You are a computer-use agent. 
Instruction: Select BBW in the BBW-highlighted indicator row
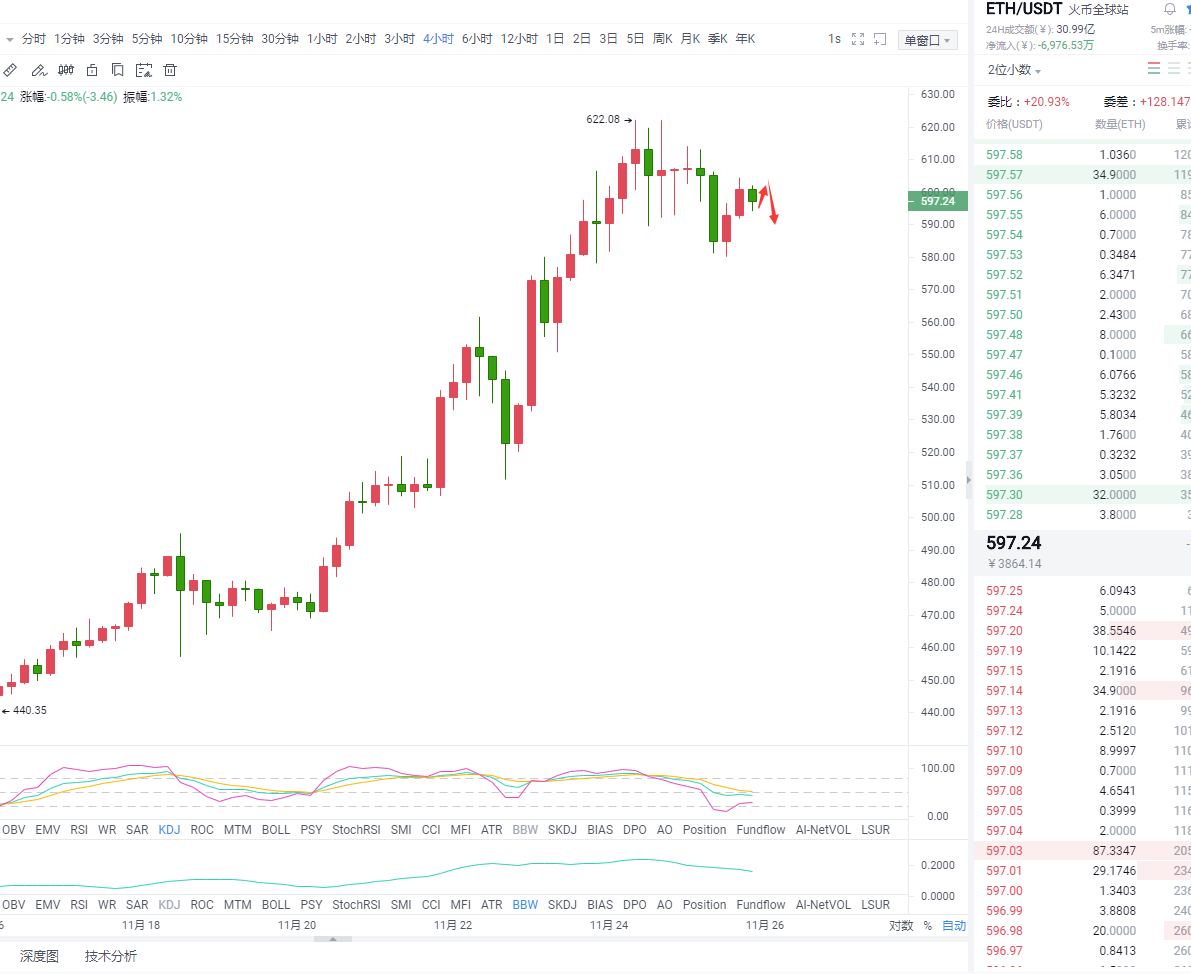(525, 905)
